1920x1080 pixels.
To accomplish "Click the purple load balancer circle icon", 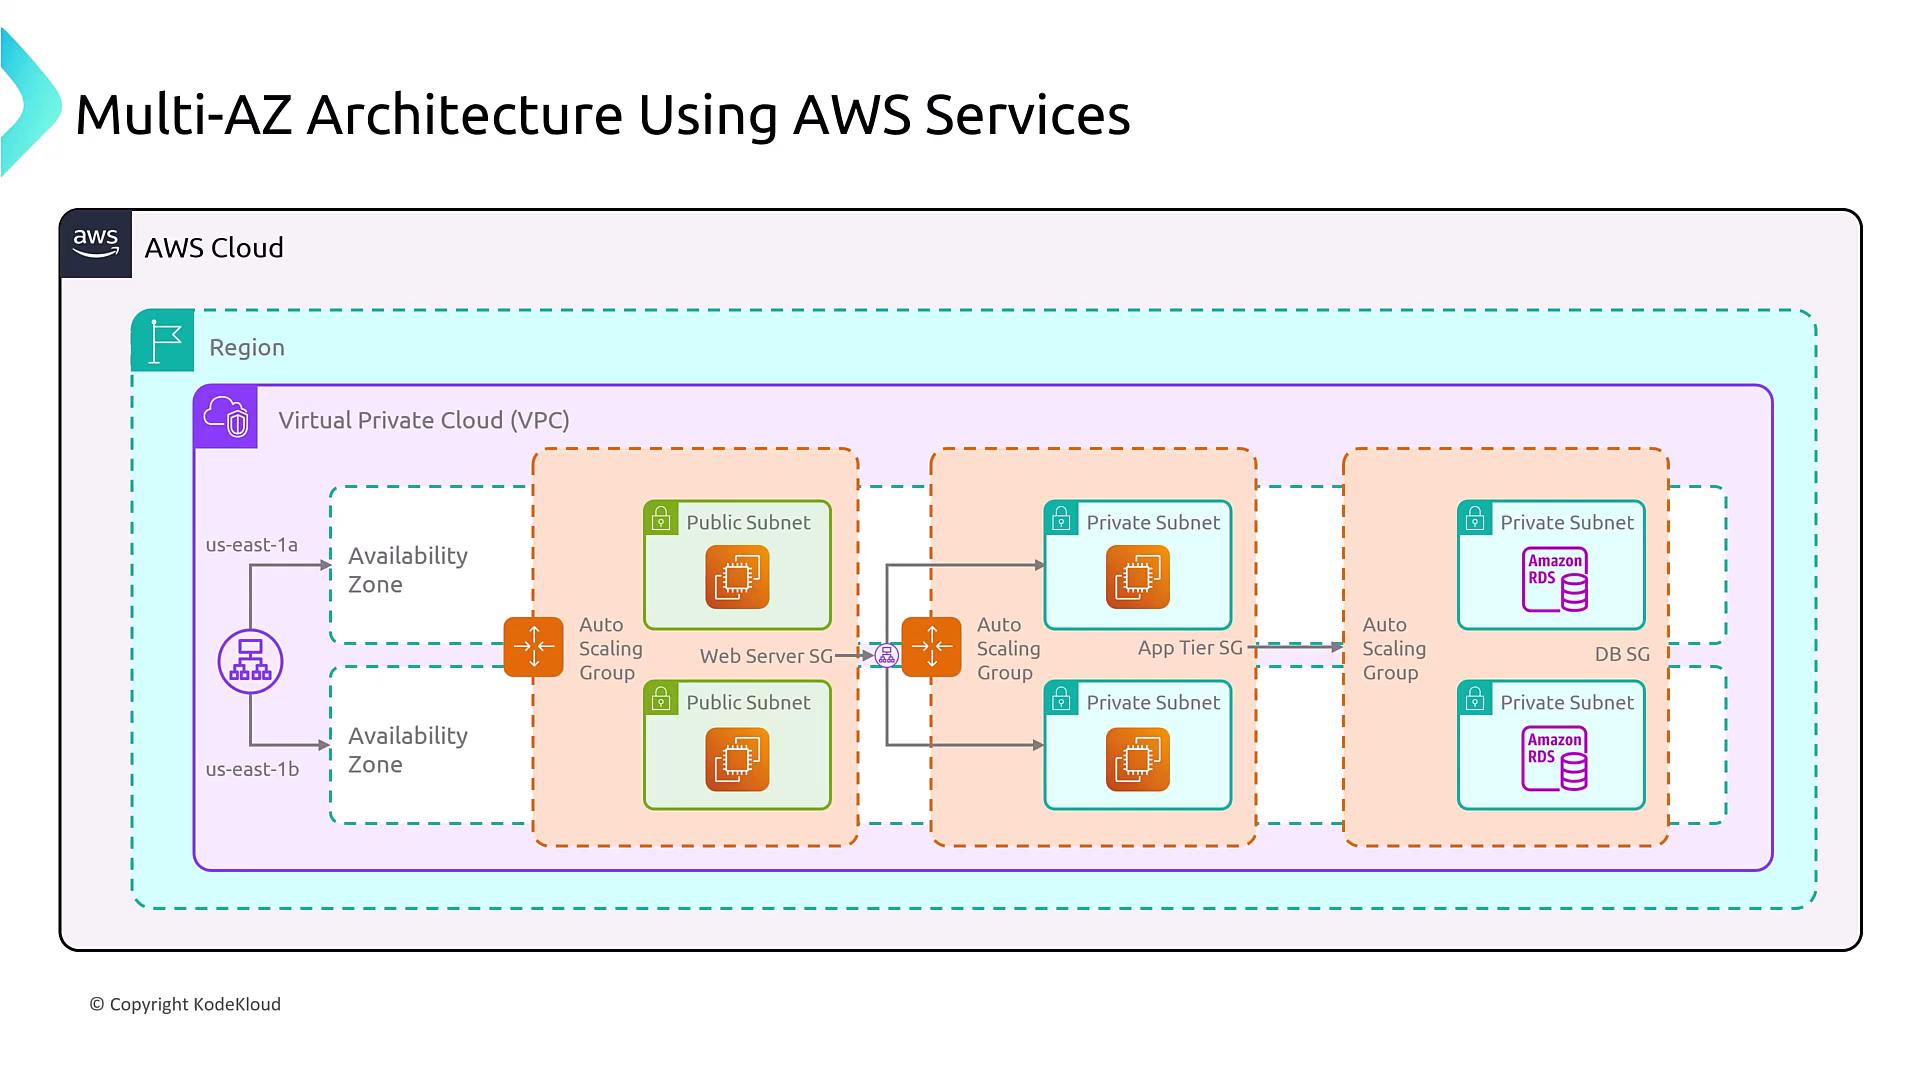I will (x=250, y=661).
